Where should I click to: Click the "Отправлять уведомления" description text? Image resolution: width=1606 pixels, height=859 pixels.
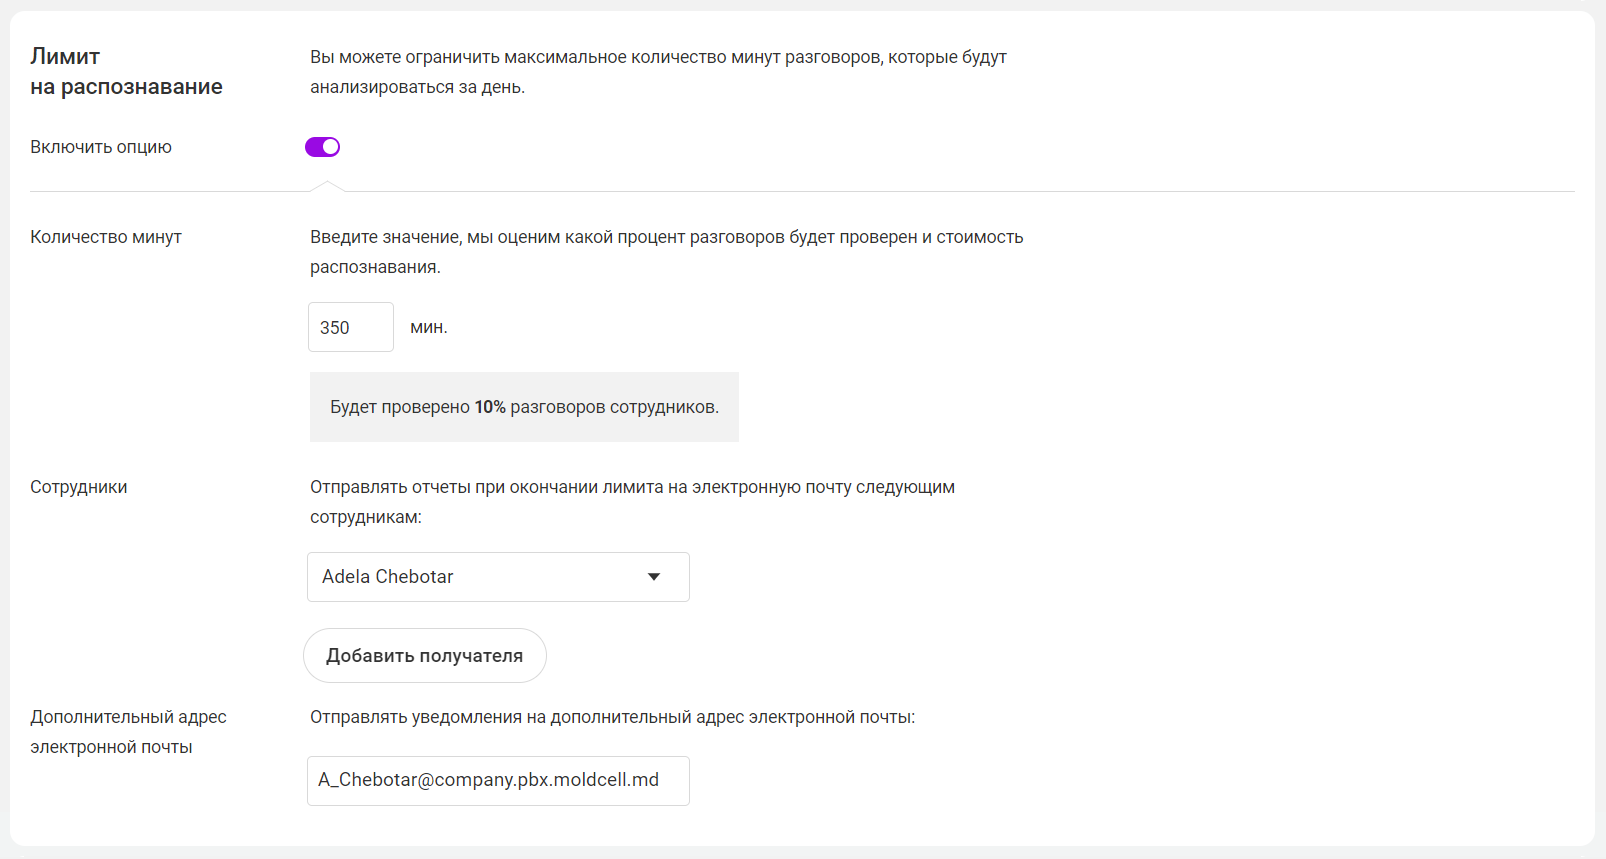tap(612, 717)
